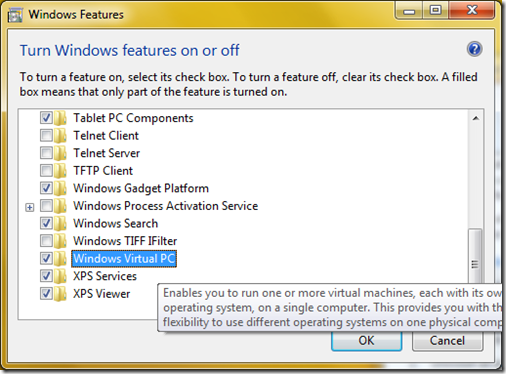Click the folder icon beside Telnet Client

click(x=60, y=136)
